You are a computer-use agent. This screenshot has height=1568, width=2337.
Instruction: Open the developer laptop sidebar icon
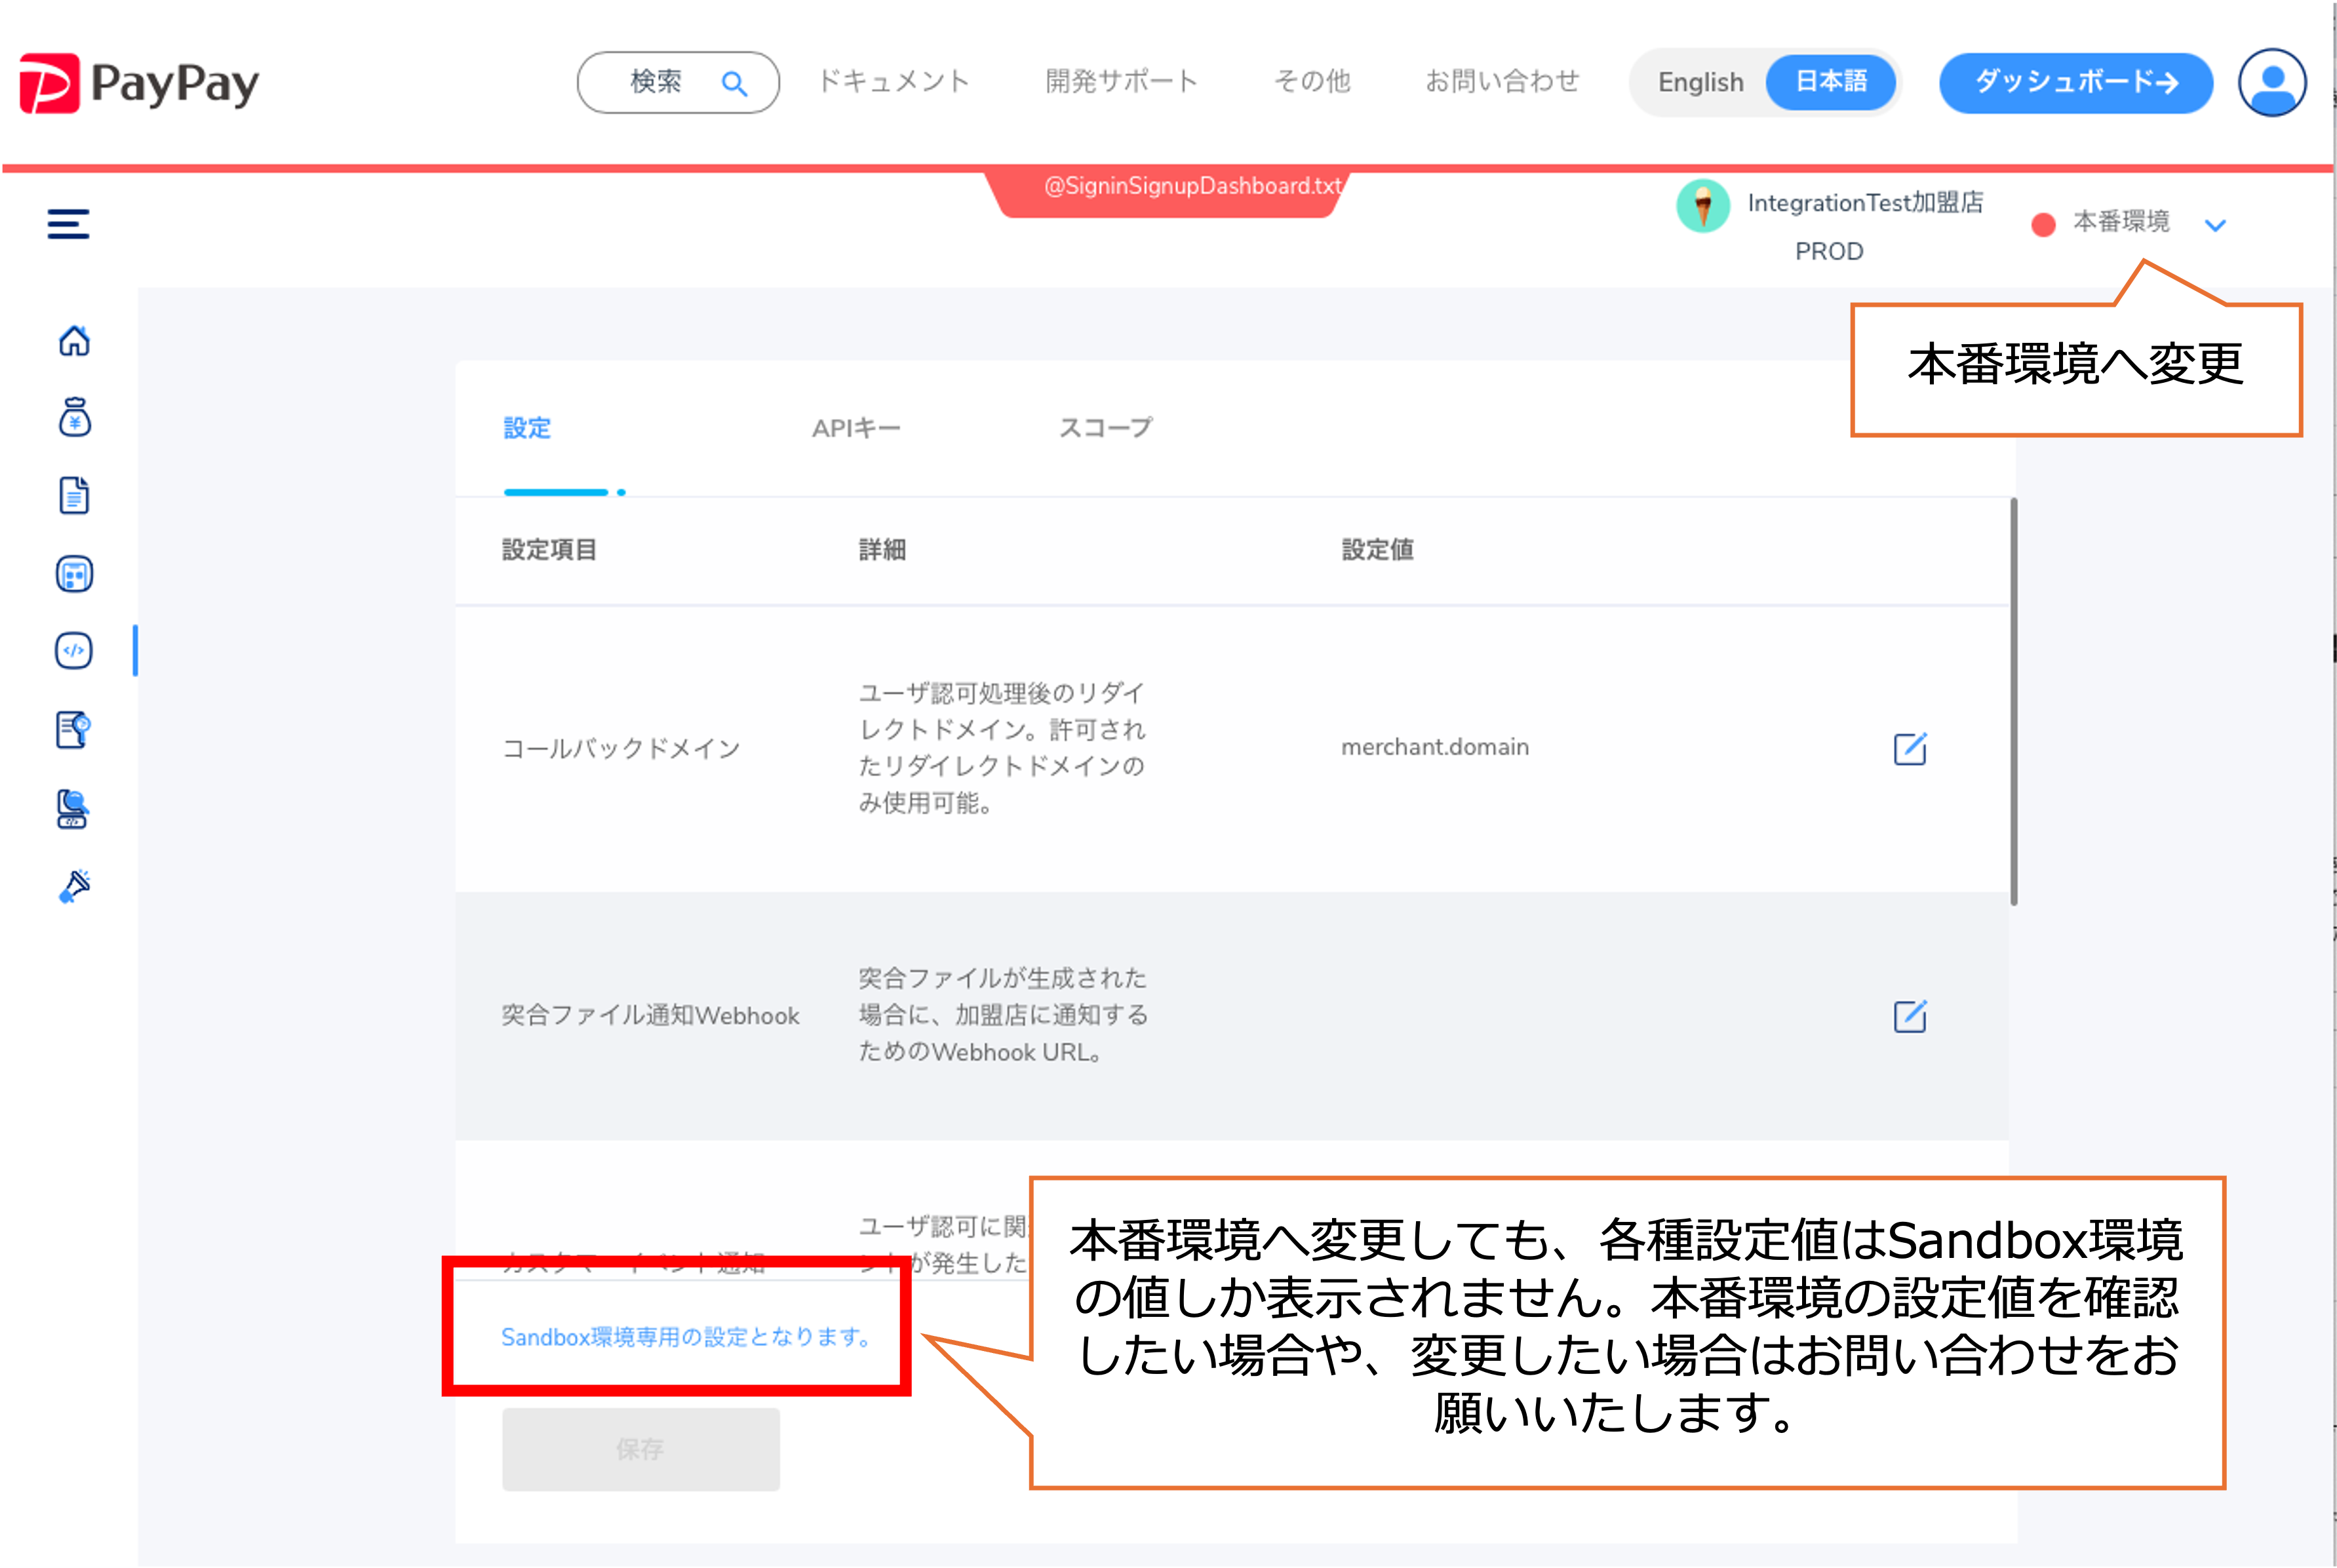[73, 808]
